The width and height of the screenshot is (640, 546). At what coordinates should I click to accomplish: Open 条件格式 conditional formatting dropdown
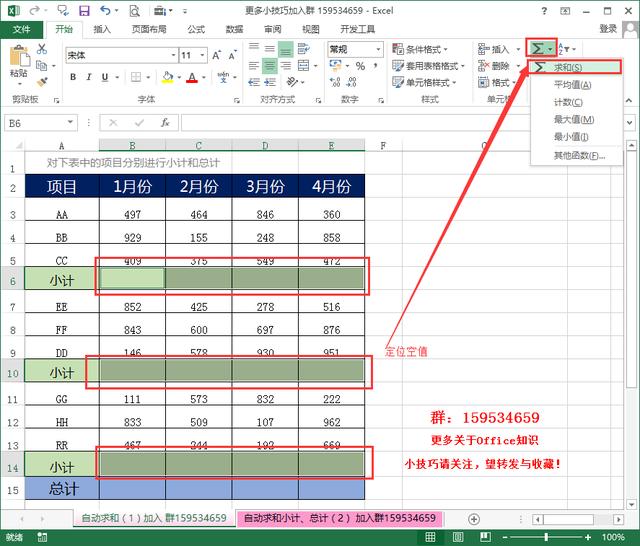[420, 49]
